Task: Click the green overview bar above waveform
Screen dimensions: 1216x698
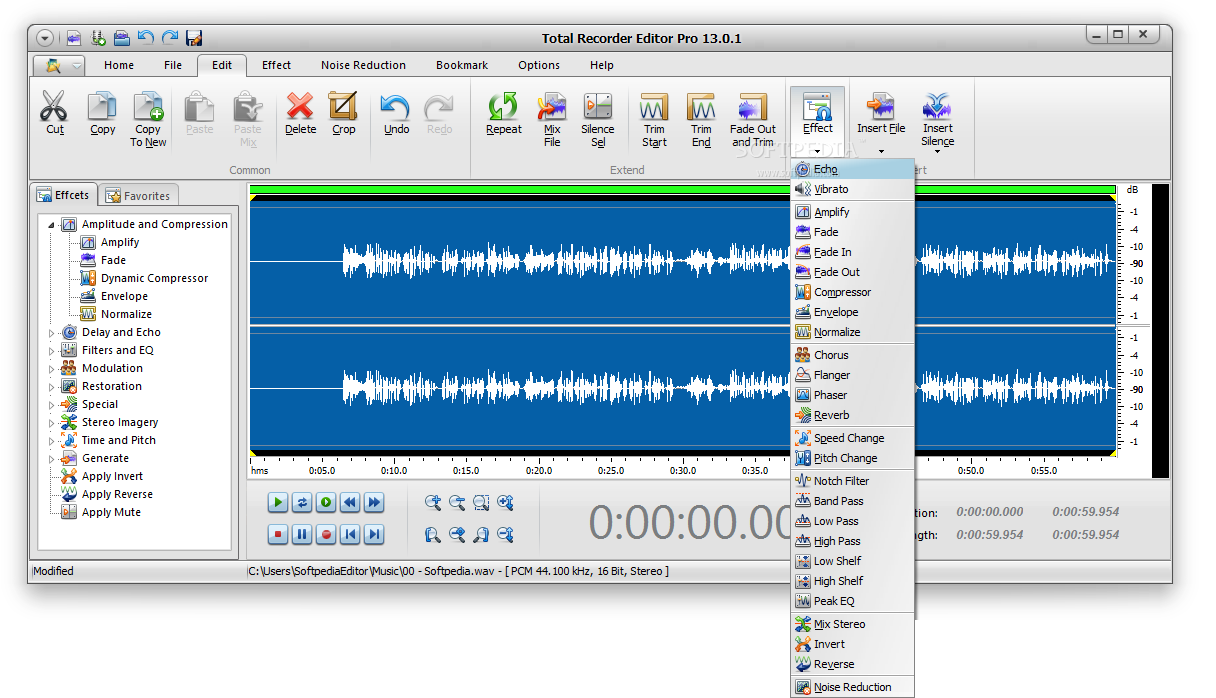Action: 682,189
